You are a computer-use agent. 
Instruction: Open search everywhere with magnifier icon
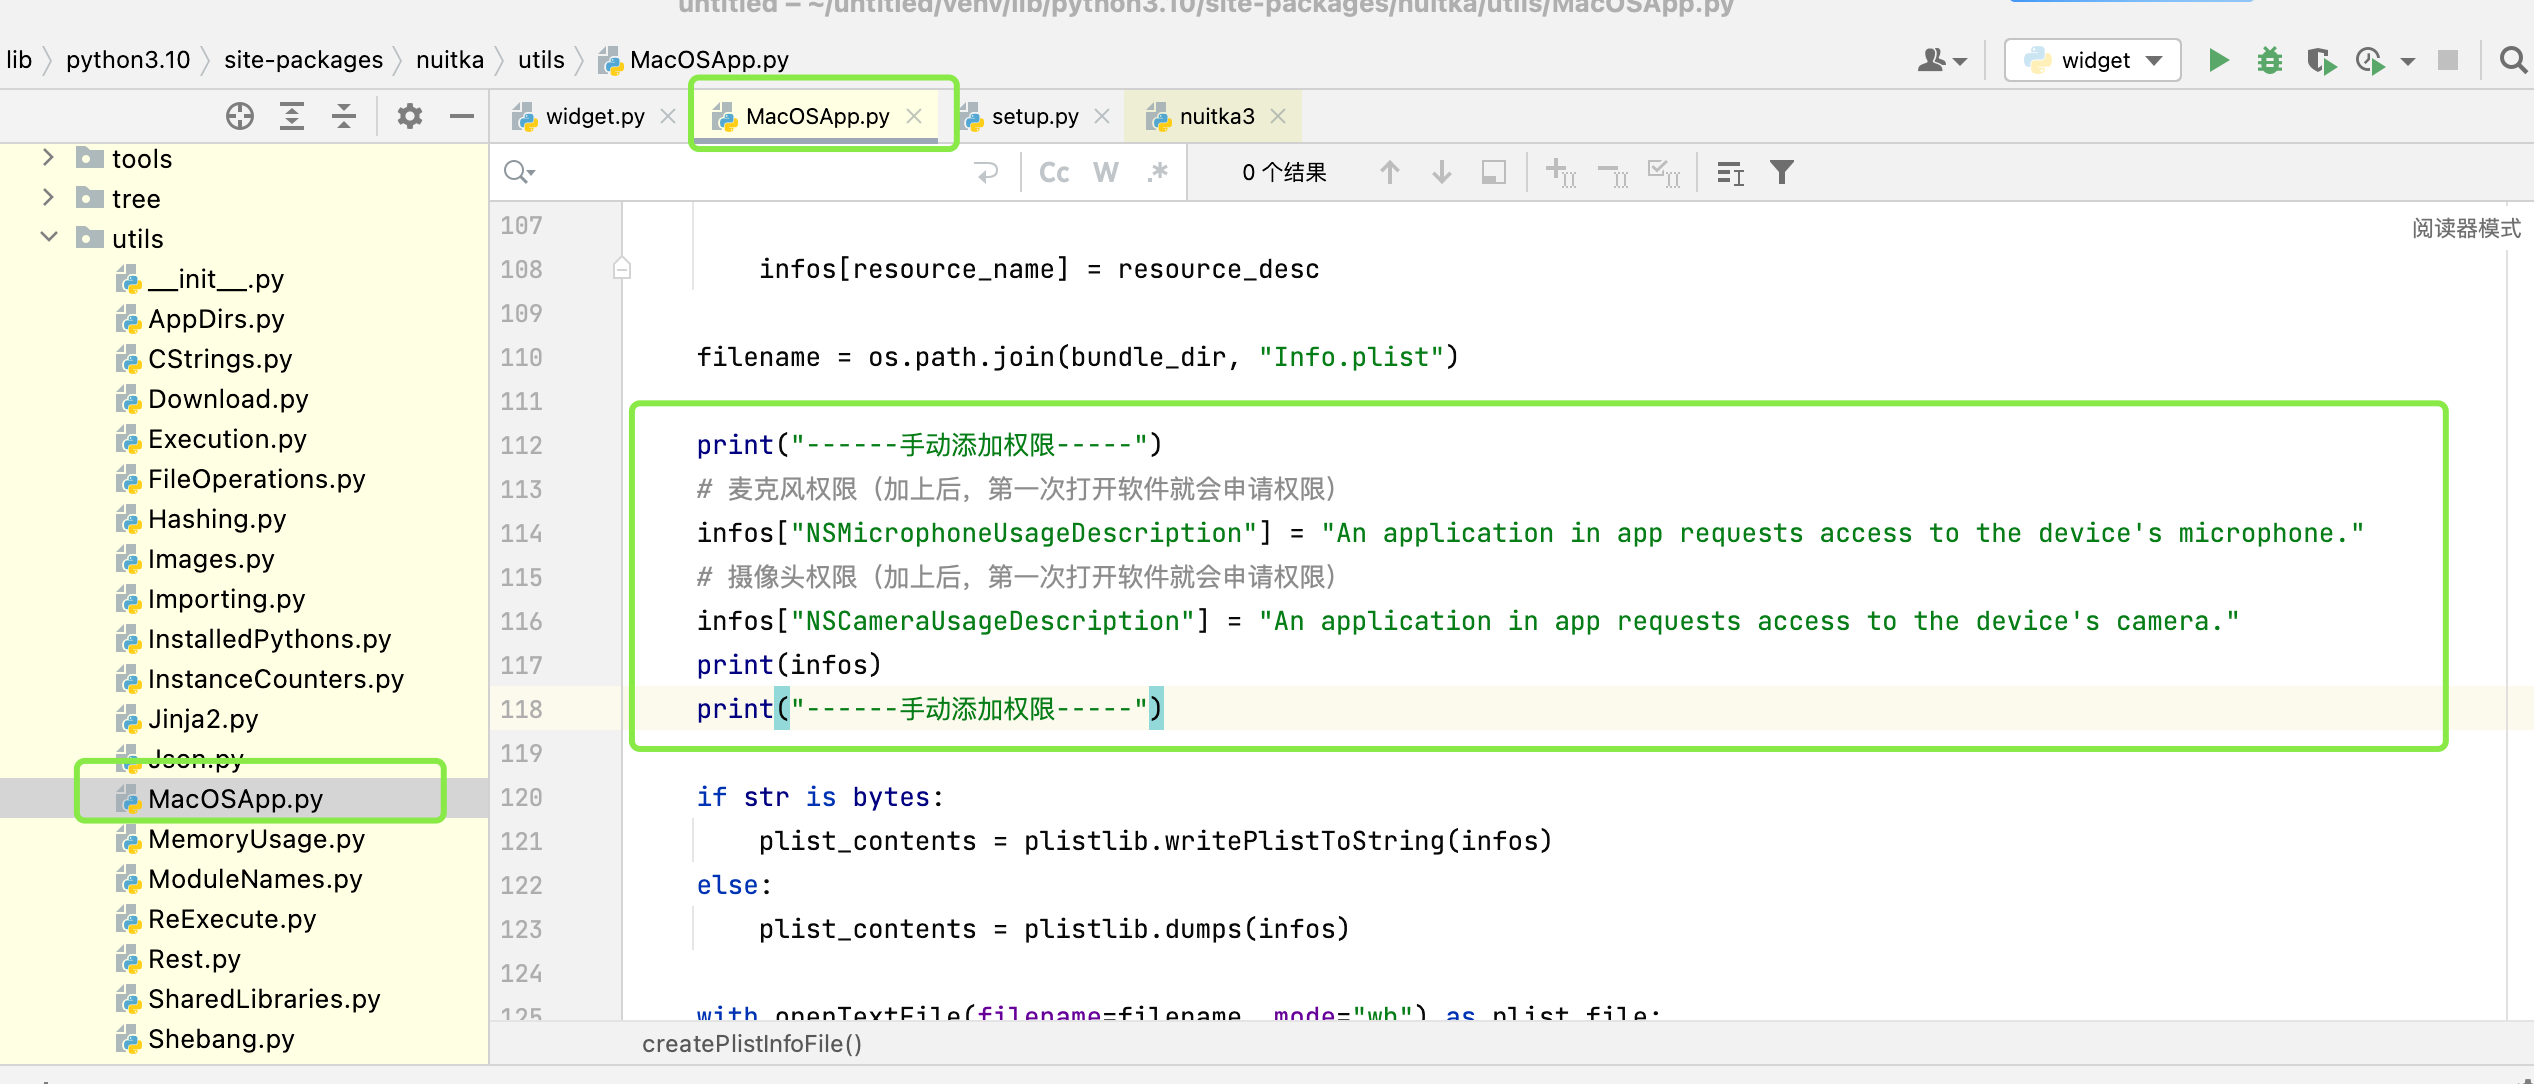tap(2513, 60)
